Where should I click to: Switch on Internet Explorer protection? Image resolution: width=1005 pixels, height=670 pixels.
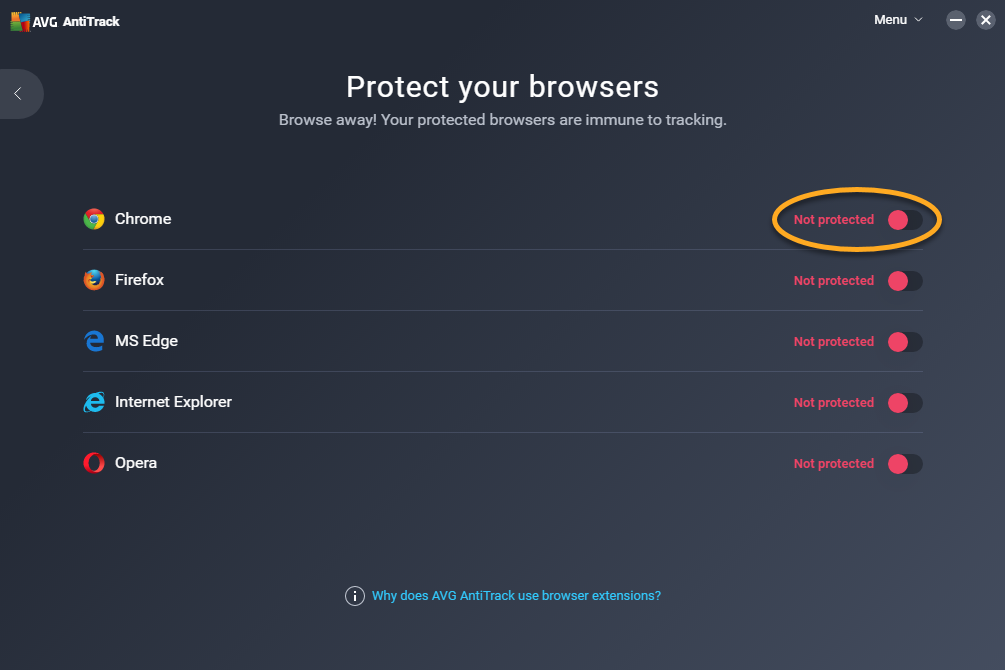905,403
